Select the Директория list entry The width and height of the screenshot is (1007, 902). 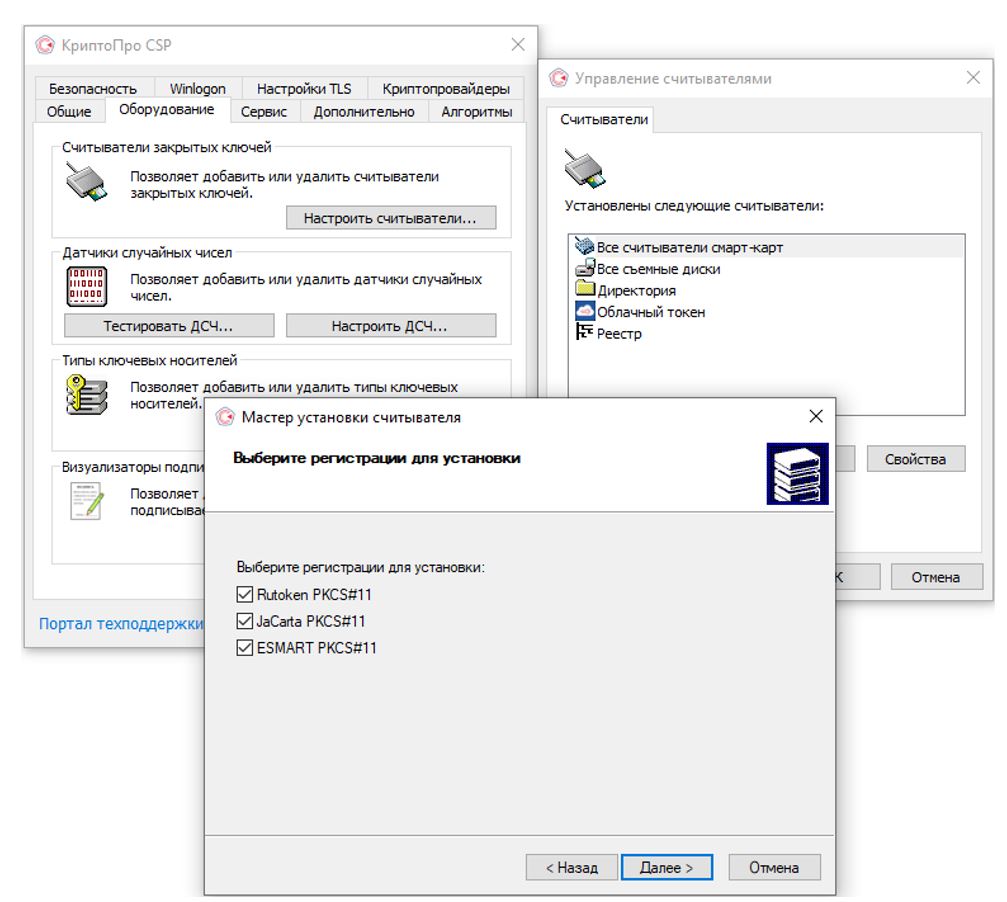[x=767, y=290]
